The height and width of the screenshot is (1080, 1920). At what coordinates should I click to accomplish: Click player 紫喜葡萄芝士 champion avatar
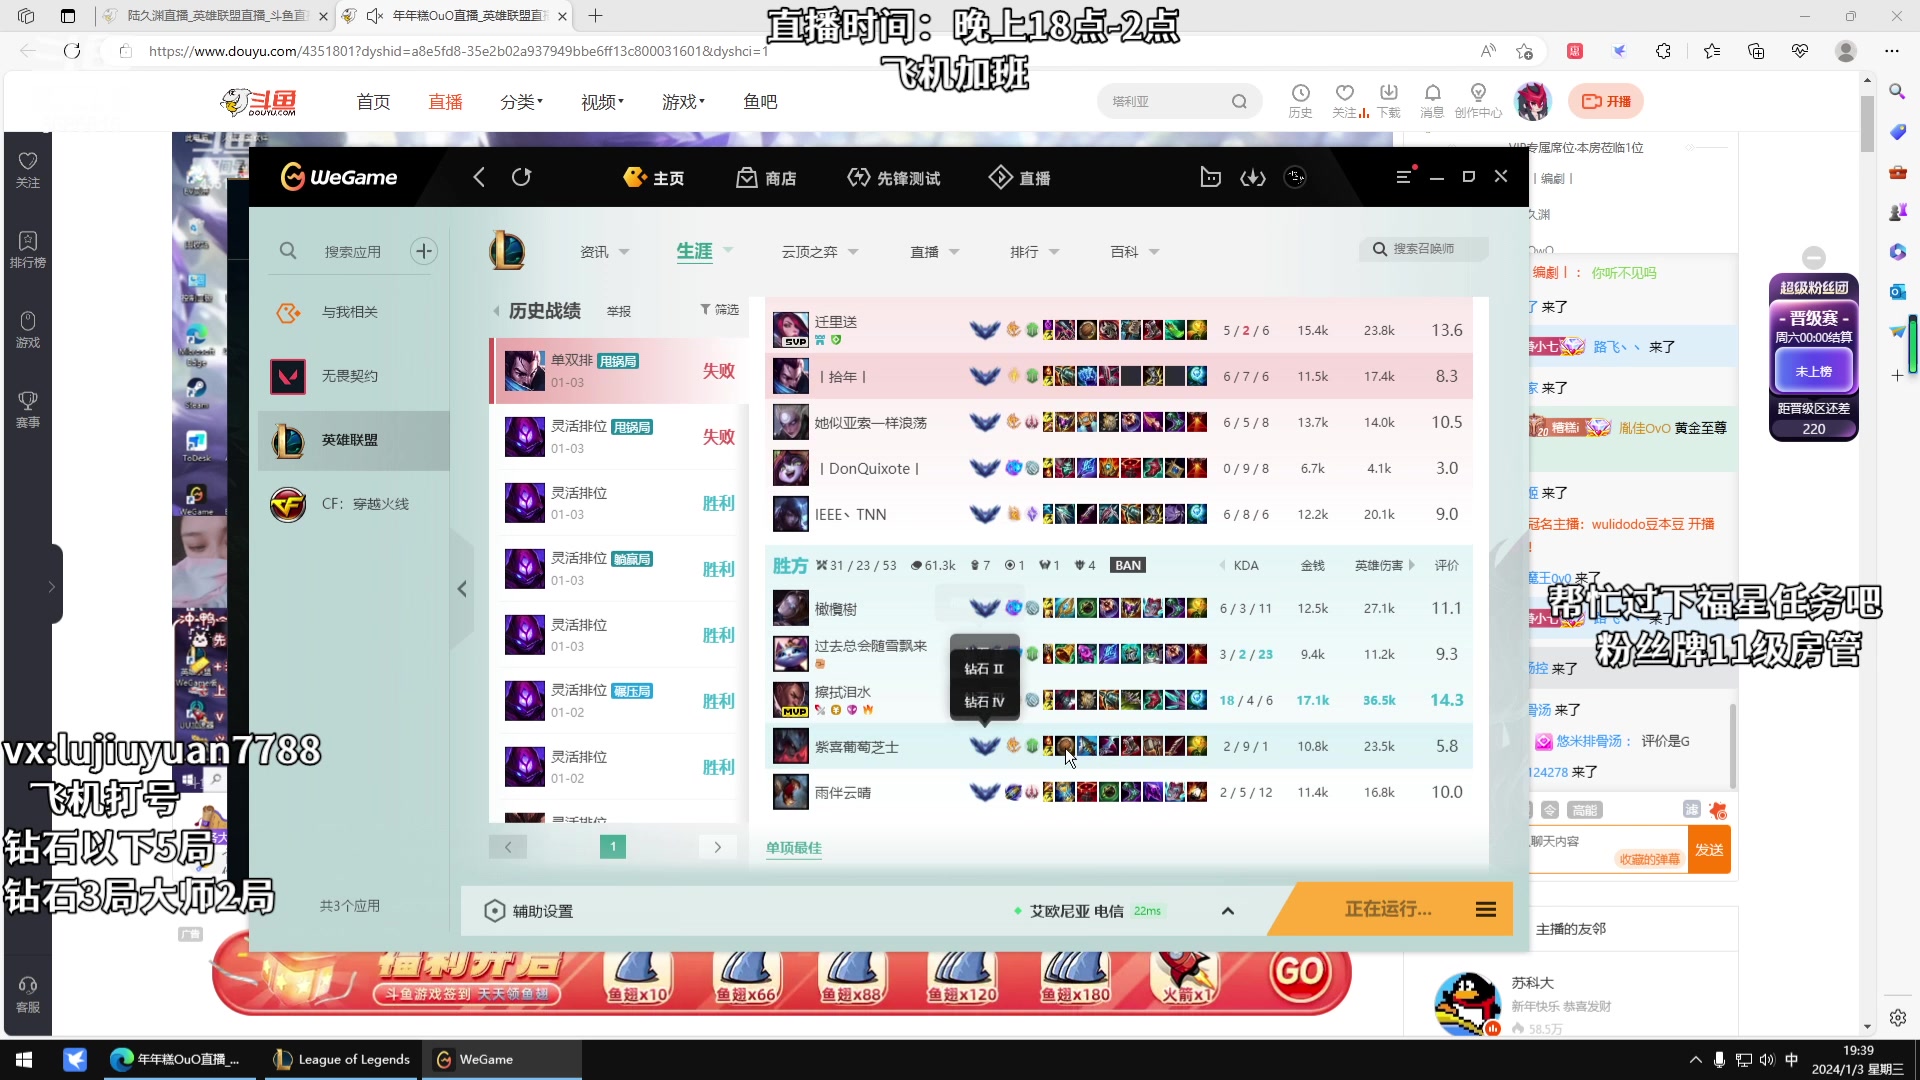[790, 746]
